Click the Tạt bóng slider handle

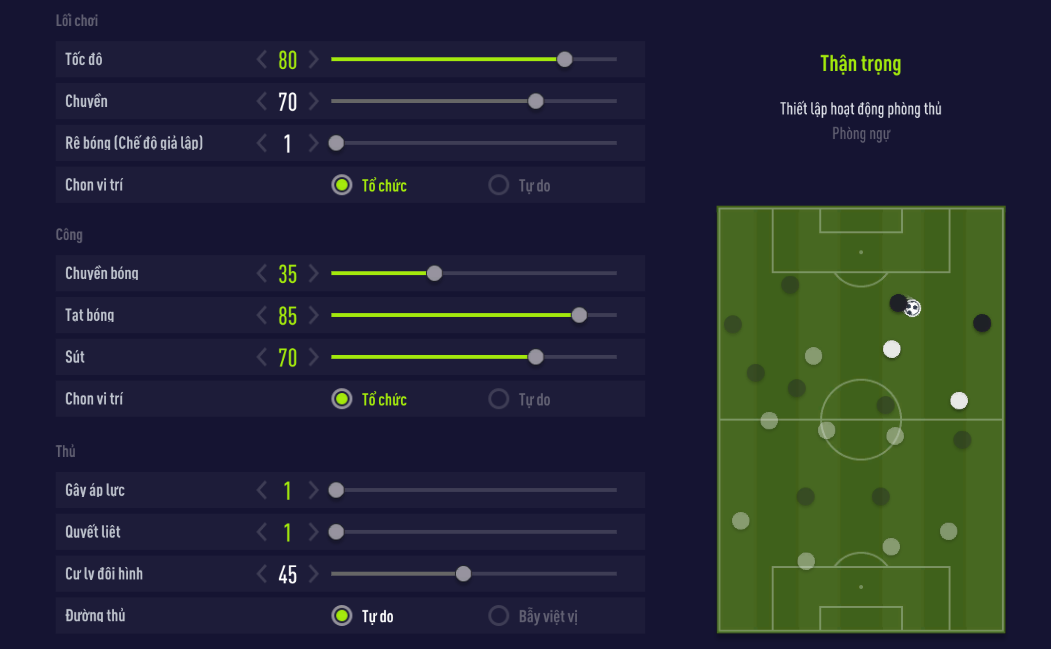tap(579, 315)
